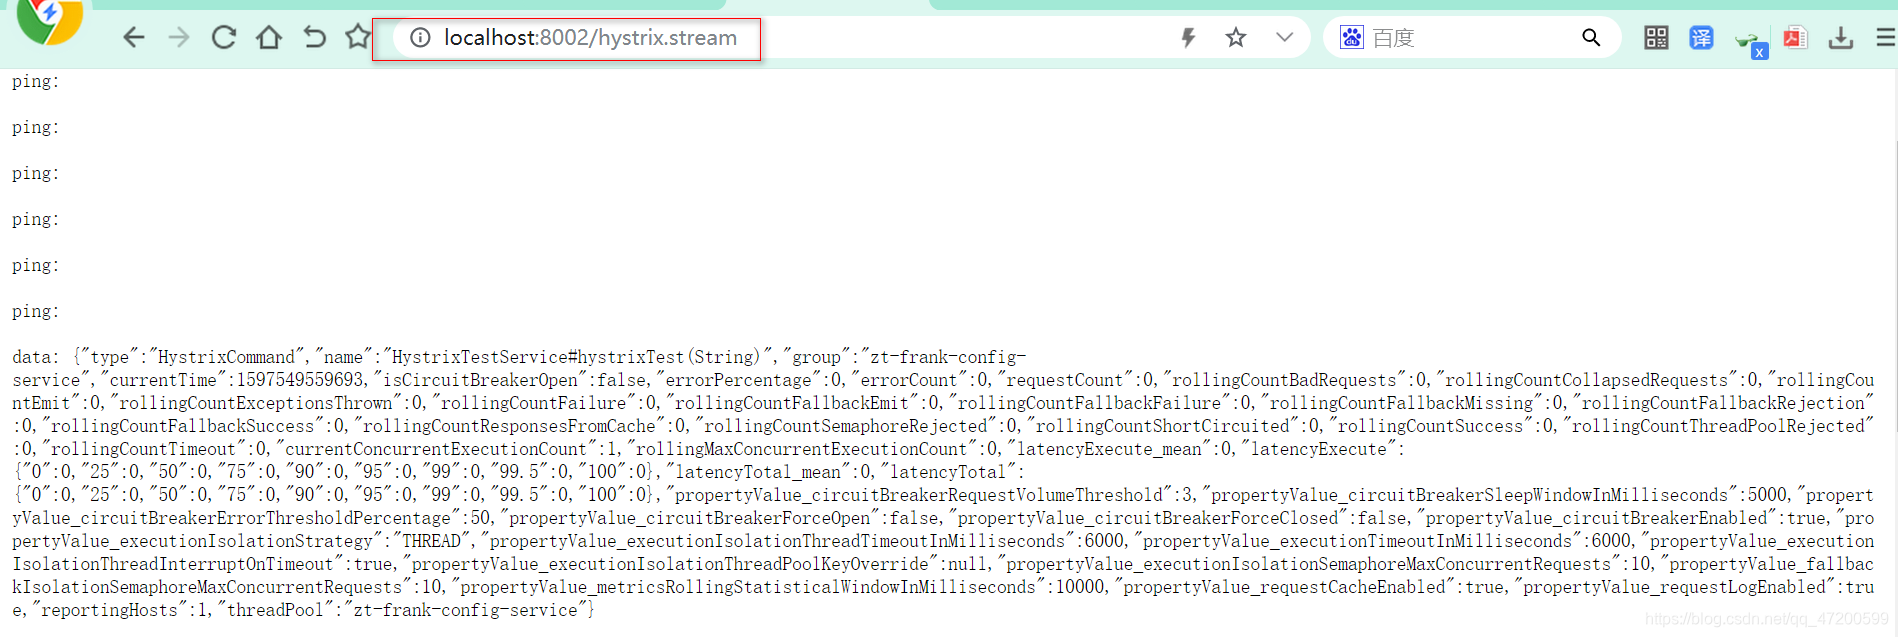Click the browser back arrow
Image resolution: width=1898 pixels, height=637 pixels.
pyautogui.click(x=134, y=38)
